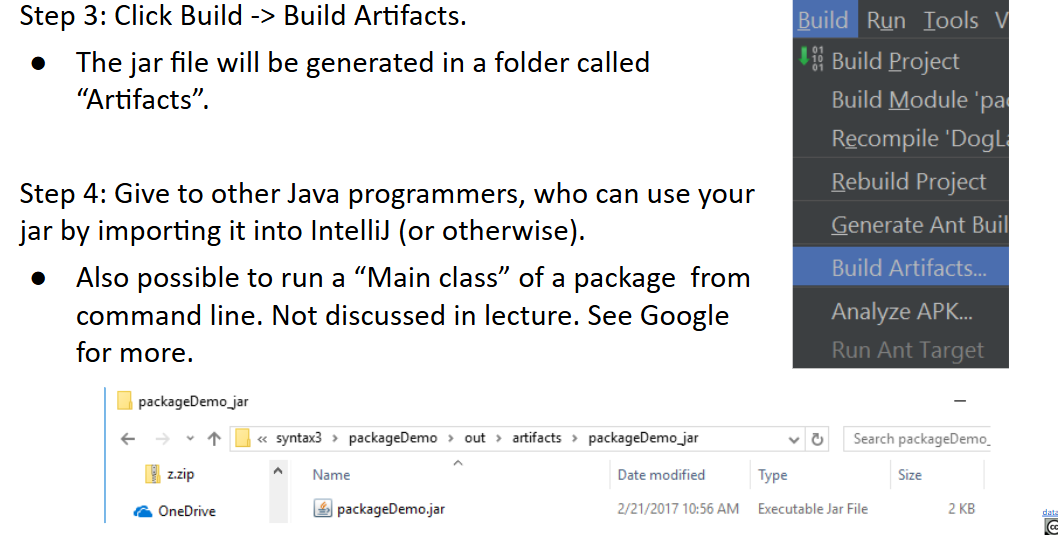This screenshot has height=535, width=1058.
Task: Click the Search packageDemo field
Action: point(916,439)
